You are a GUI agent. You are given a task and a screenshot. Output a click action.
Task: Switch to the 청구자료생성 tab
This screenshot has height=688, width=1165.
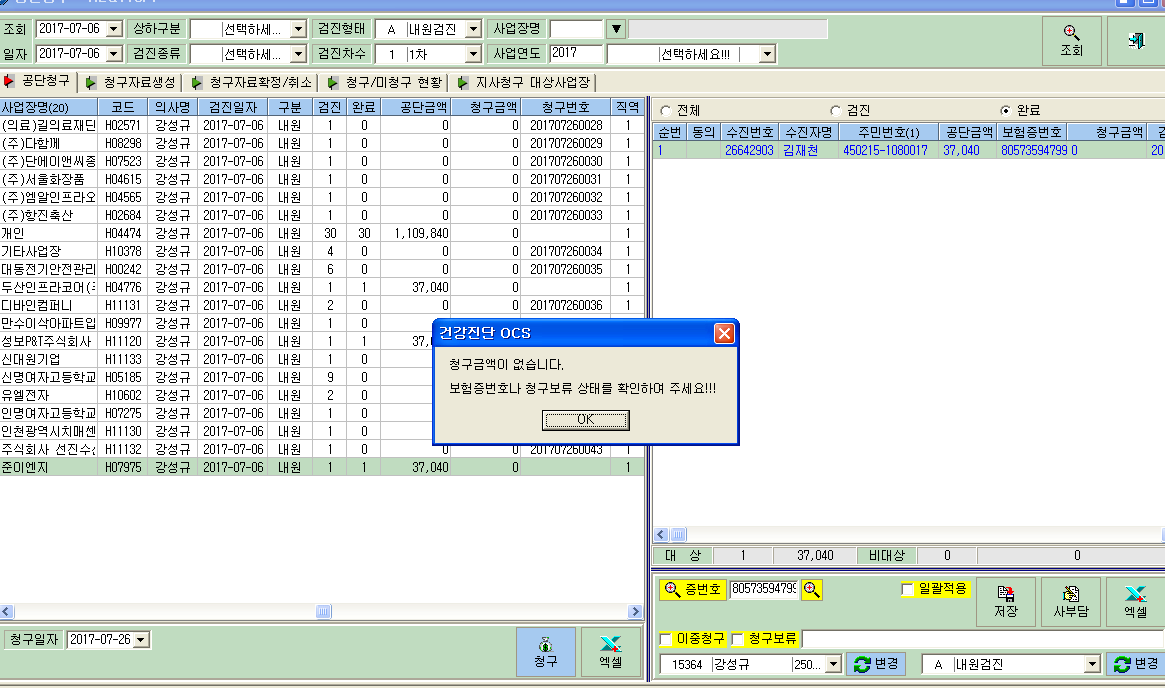pyautogui.click(x=131, y=82)
